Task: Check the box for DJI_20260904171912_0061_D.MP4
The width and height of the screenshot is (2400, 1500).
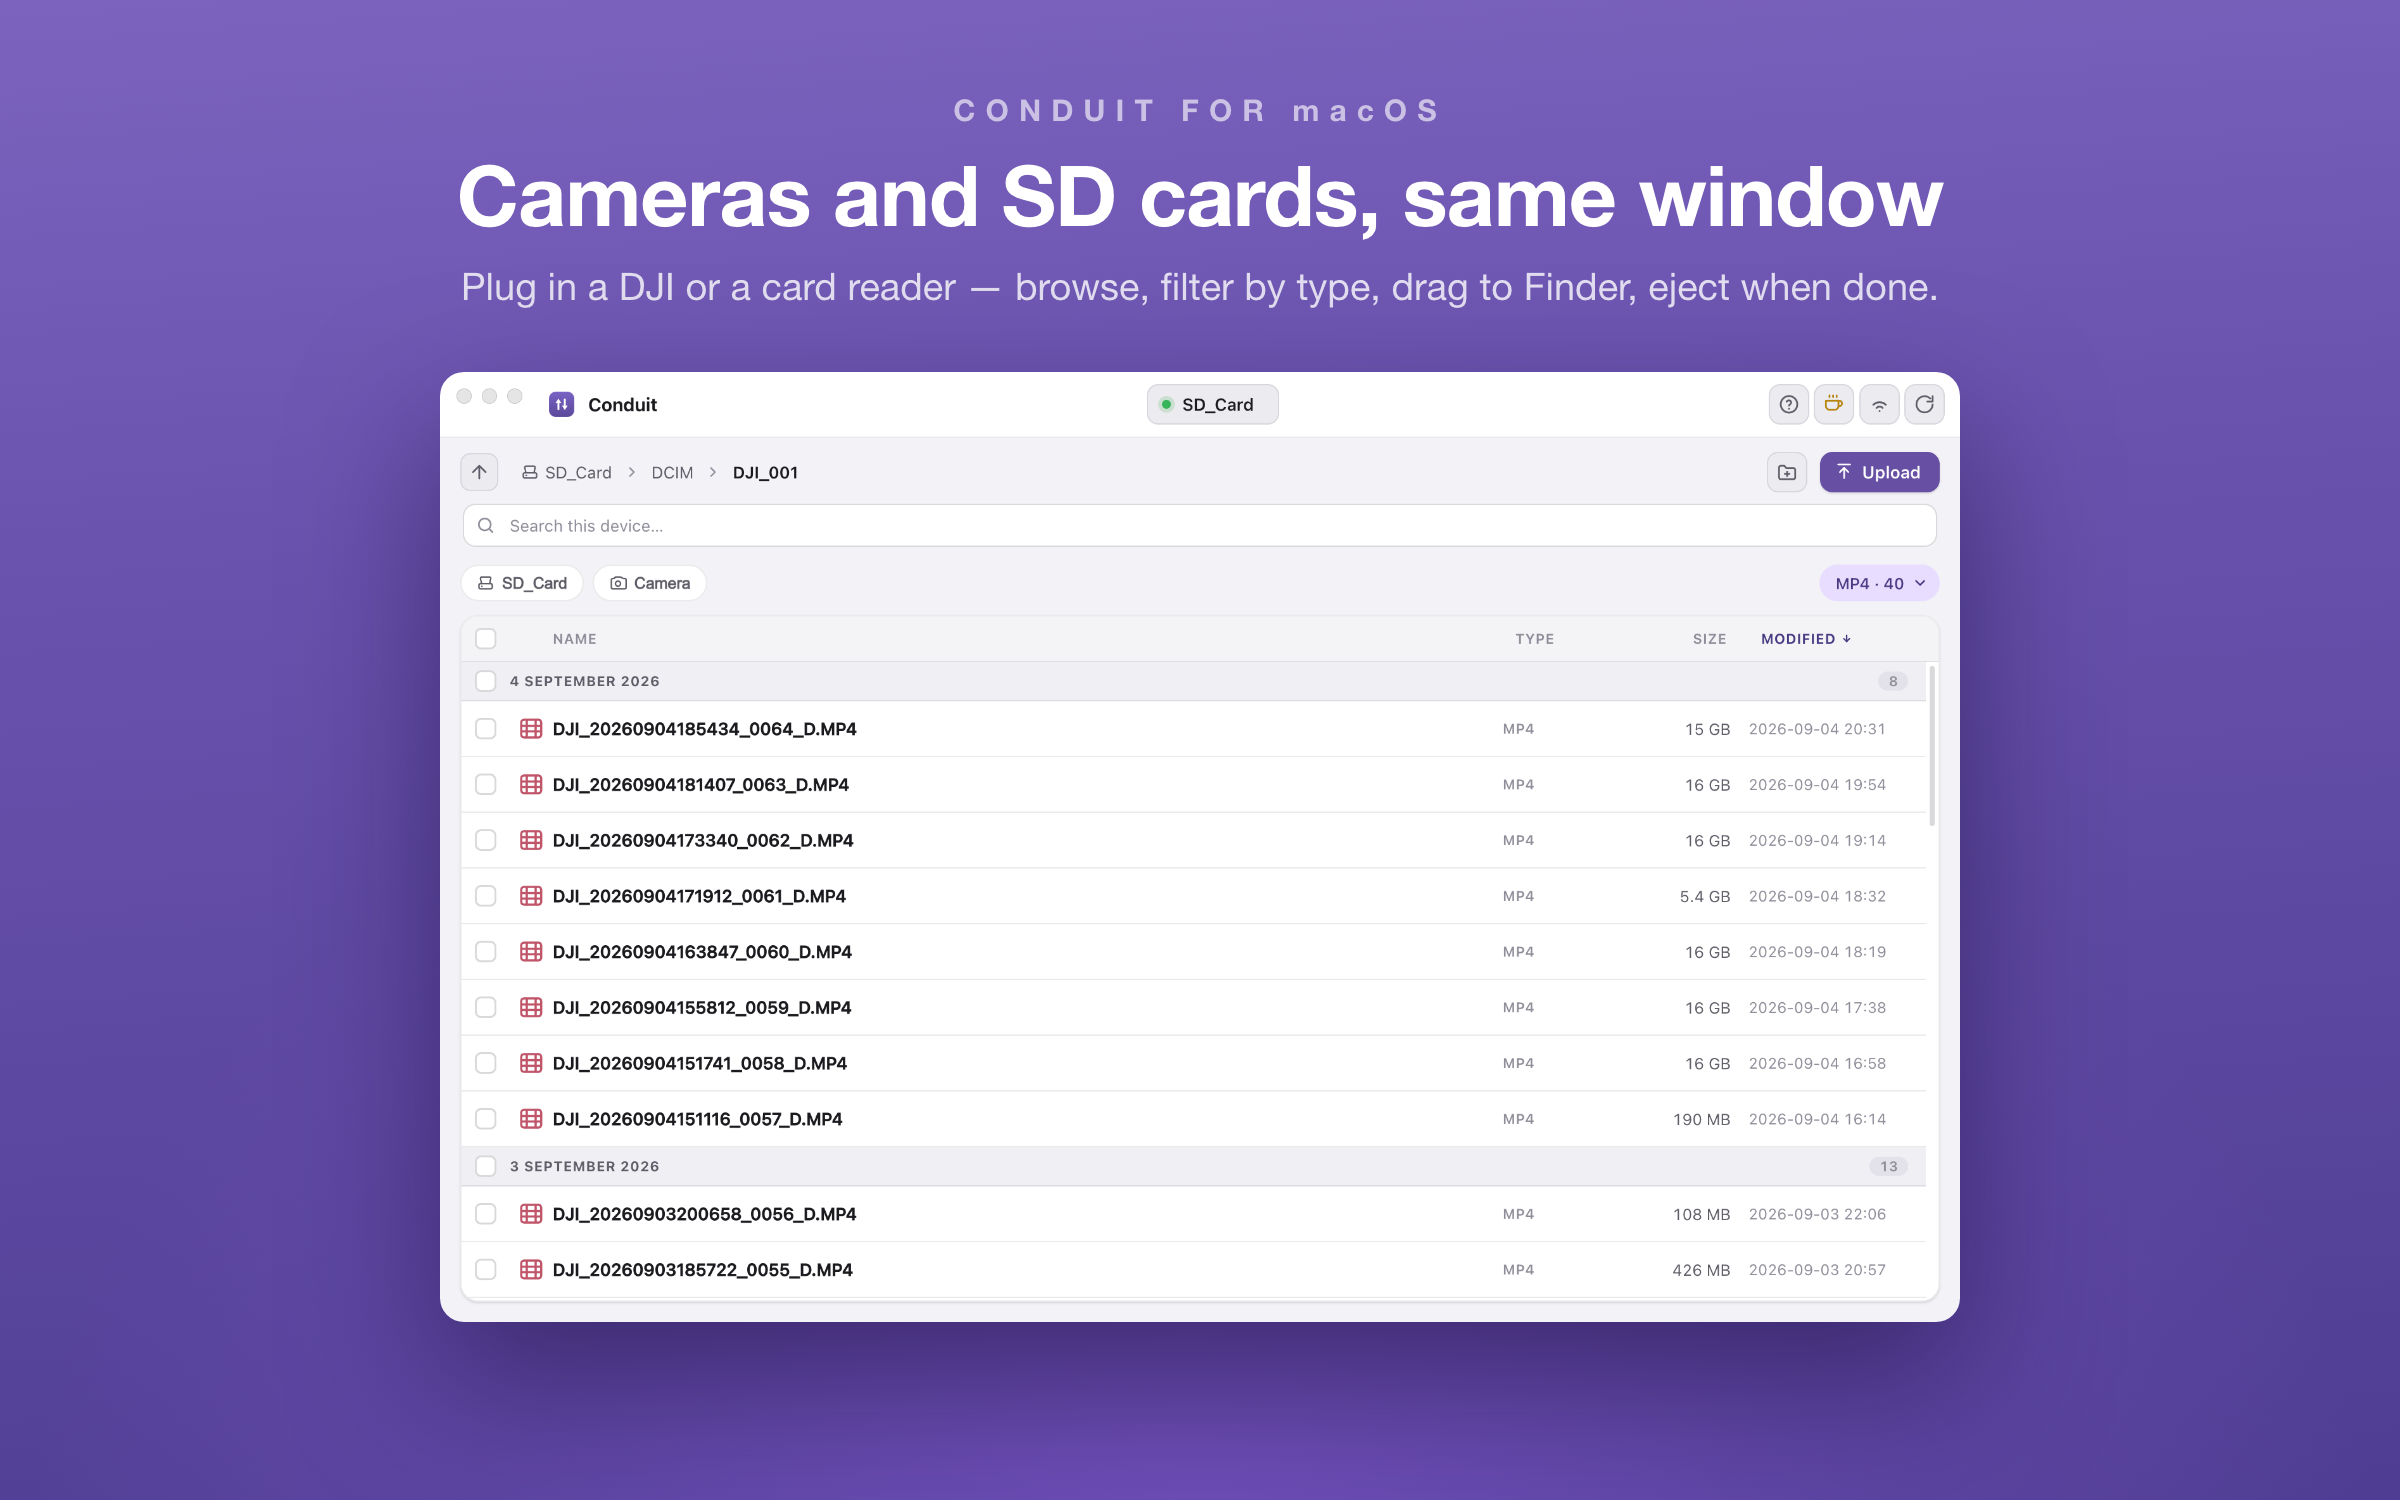Action: tap(486, 896)
